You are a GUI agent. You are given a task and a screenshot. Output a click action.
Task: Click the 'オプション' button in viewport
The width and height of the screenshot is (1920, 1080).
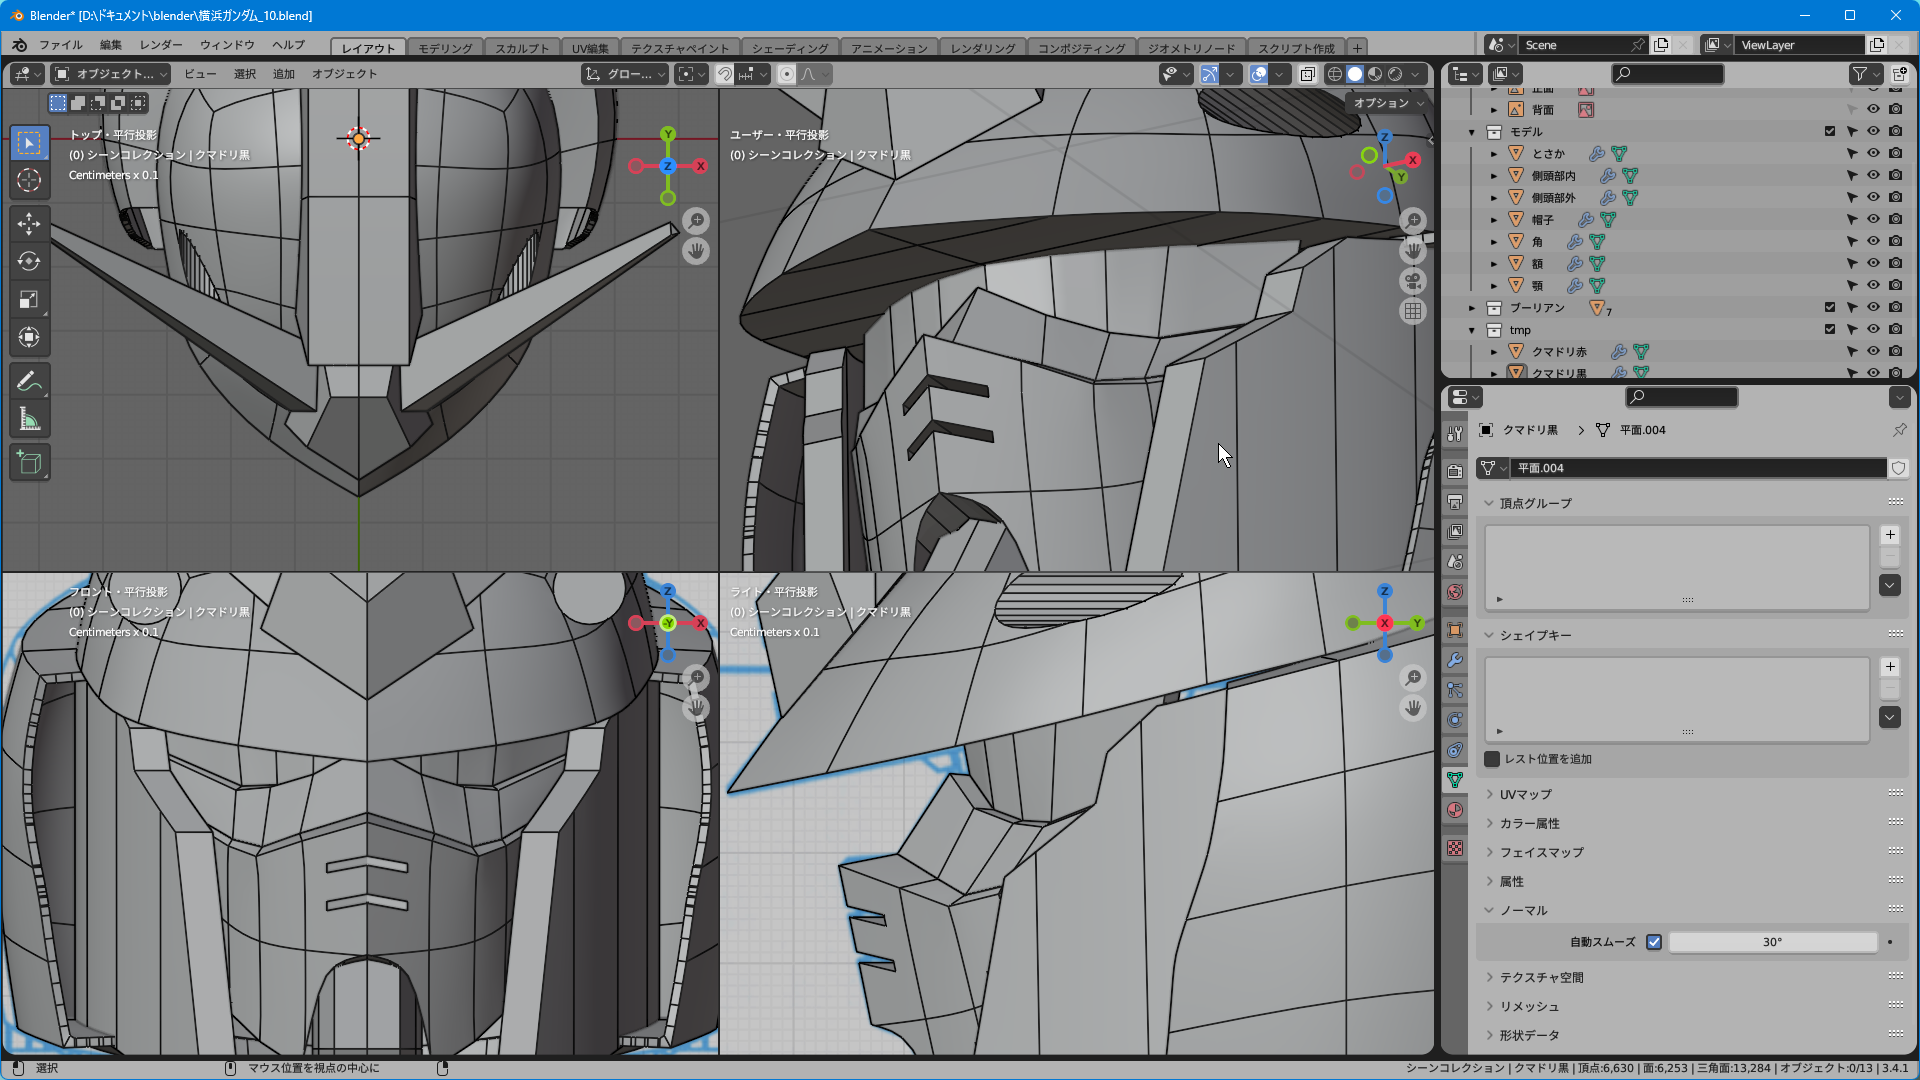[x=1387, y=103]
